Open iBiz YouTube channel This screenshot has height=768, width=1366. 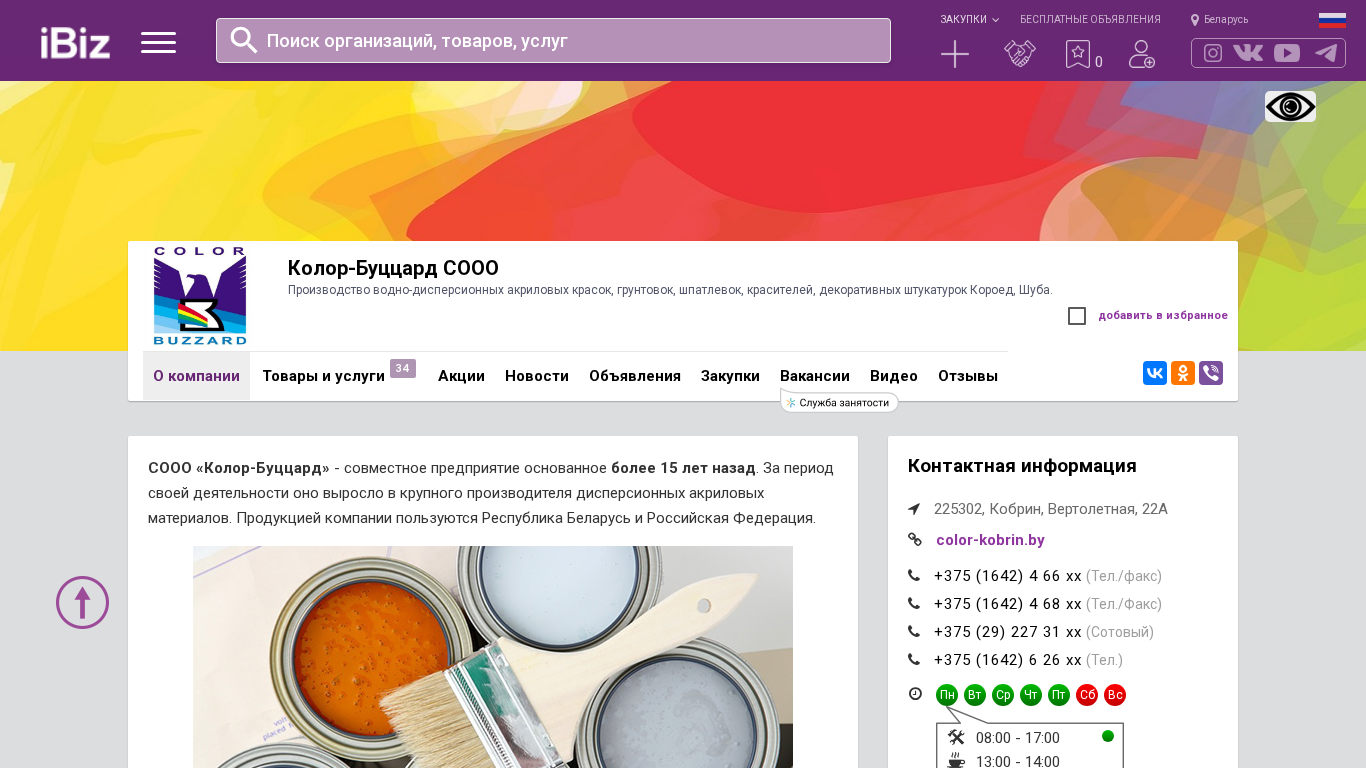1287,53
